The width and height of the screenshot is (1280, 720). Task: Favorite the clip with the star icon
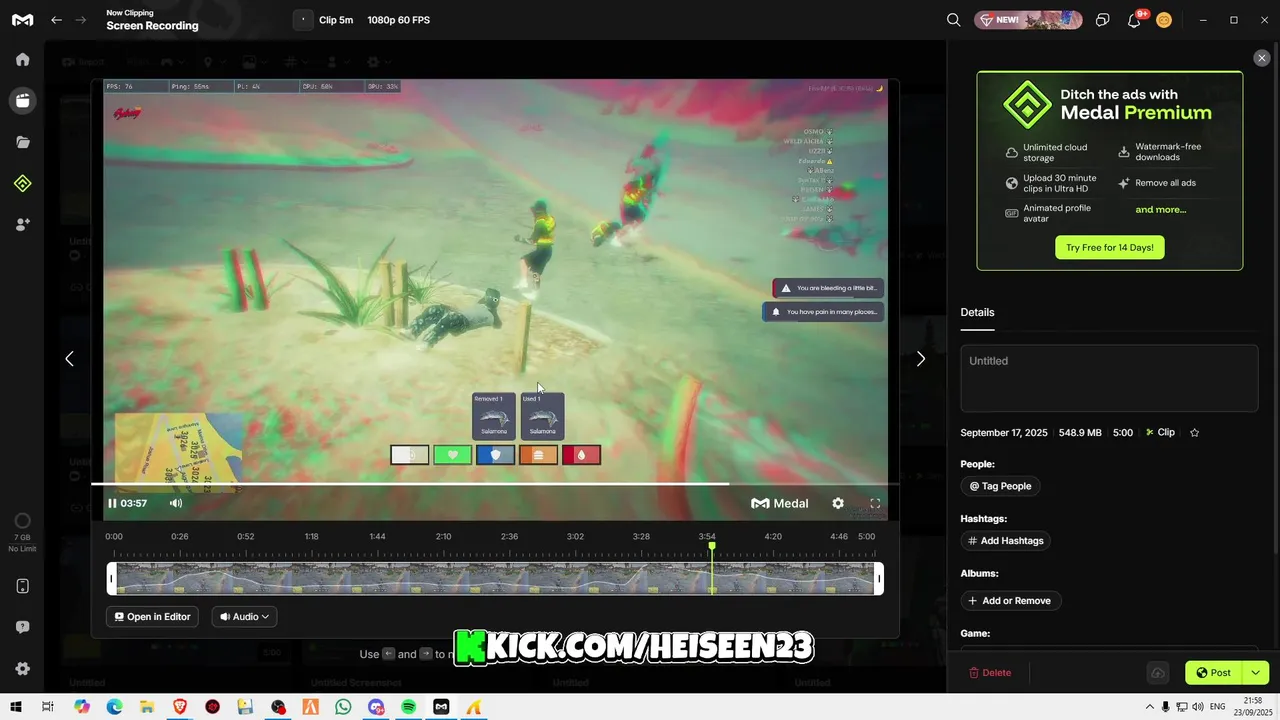coord(1194,433)
